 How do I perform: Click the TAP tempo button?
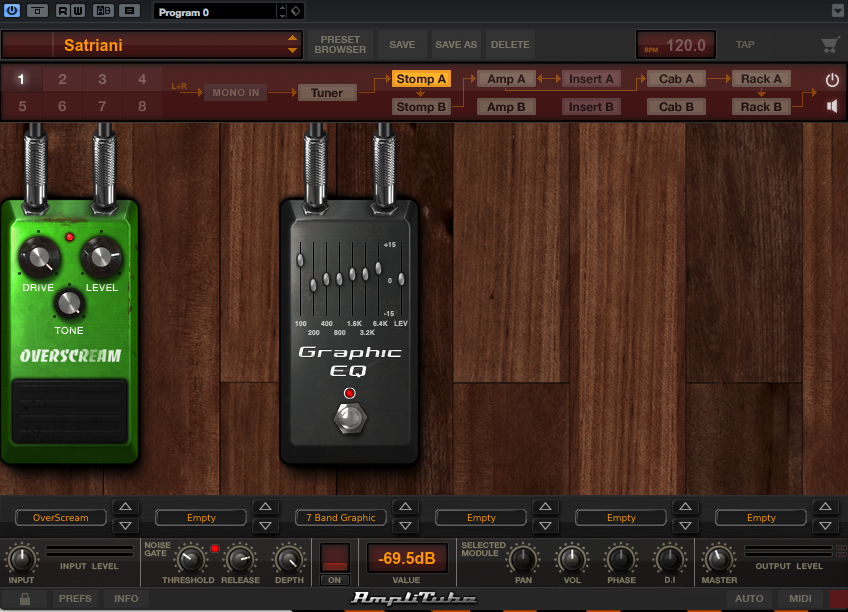click(745, 45)
